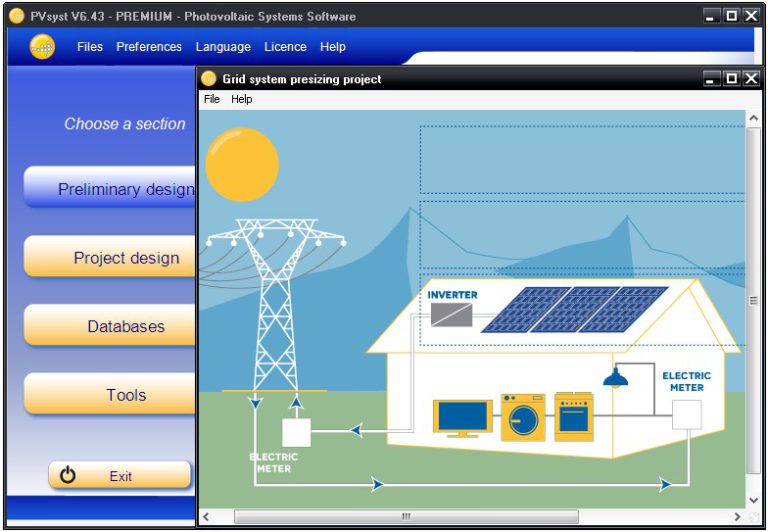Image resolution: width=768 pixels, height=532 pixels.
Task: Click the horizontal scrollbar left arrow
Action: click(x=207, y=517)
